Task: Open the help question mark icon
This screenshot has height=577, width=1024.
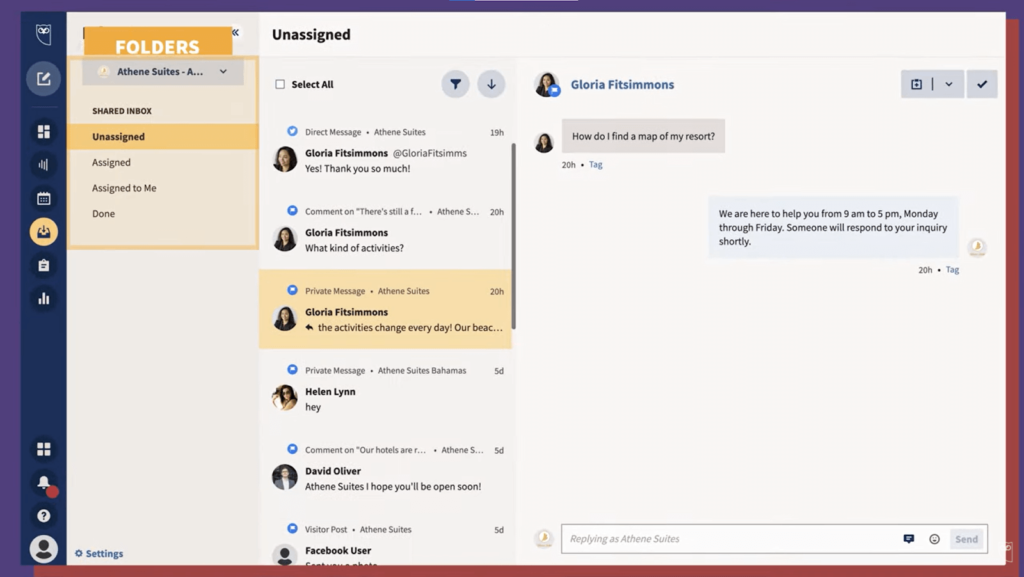Action: tap(44, 516)
